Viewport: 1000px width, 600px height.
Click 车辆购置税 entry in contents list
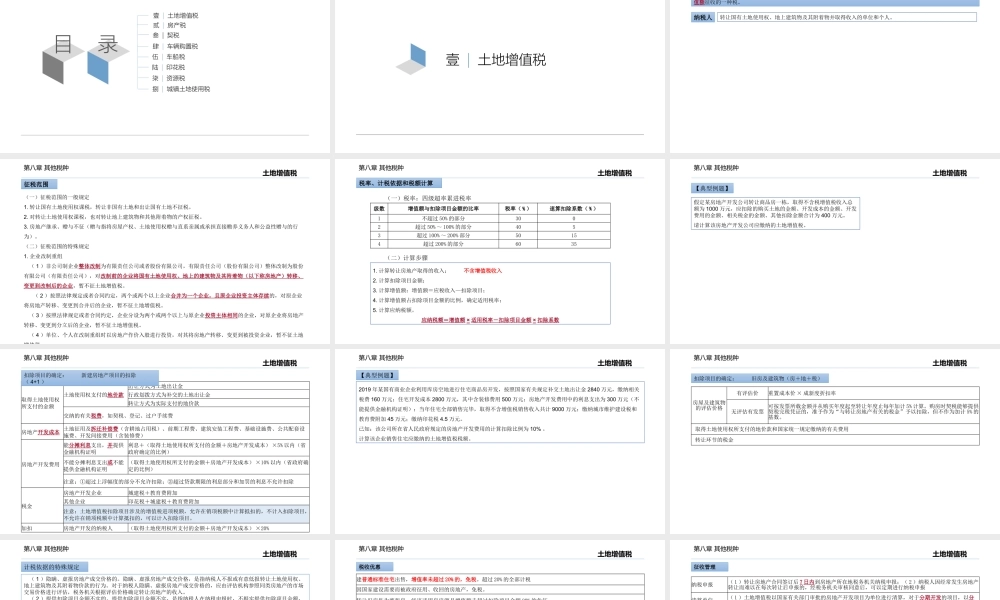tap(183, 46)
